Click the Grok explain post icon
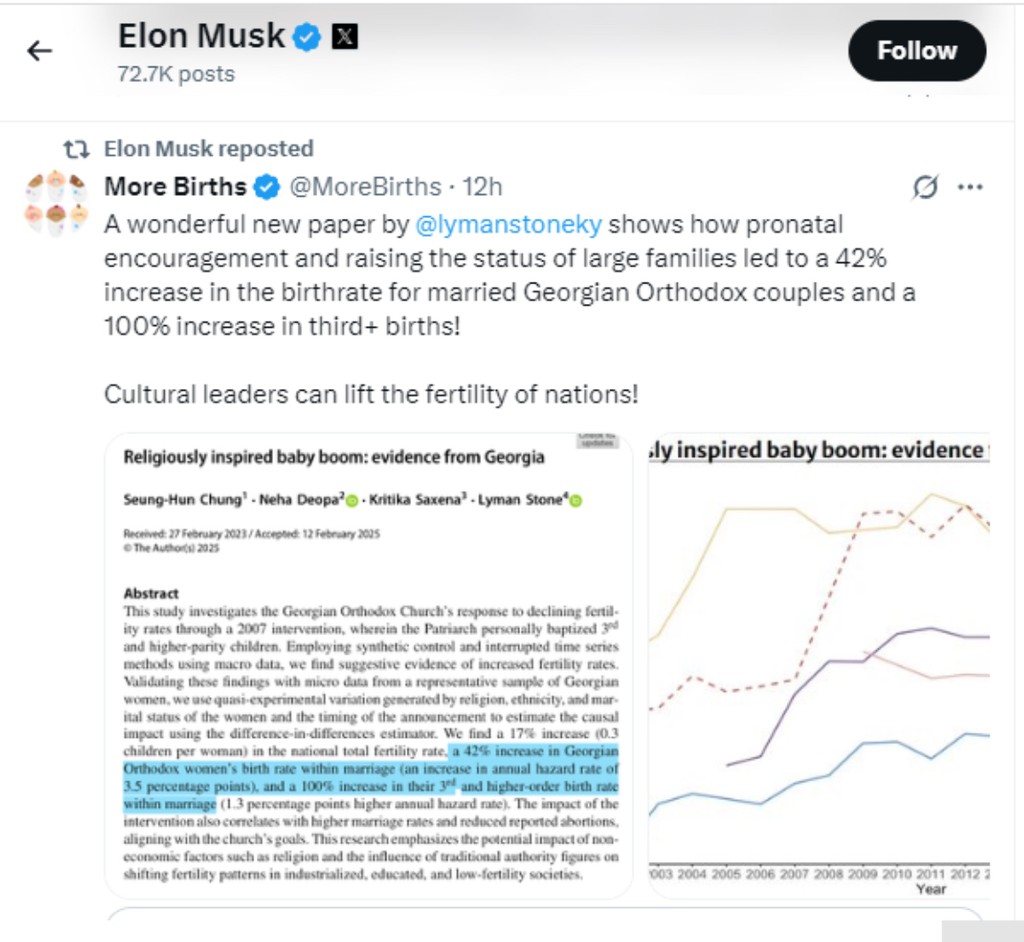This screenshot has height=942, width=1024. tap(926, 187)
